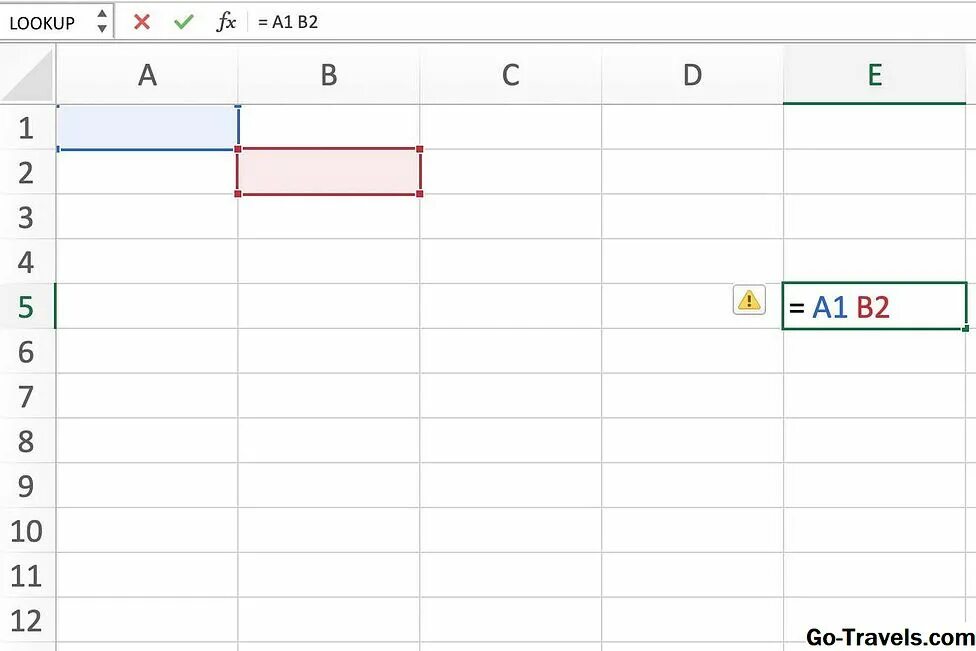Select column B header

(x=329, y=75)
